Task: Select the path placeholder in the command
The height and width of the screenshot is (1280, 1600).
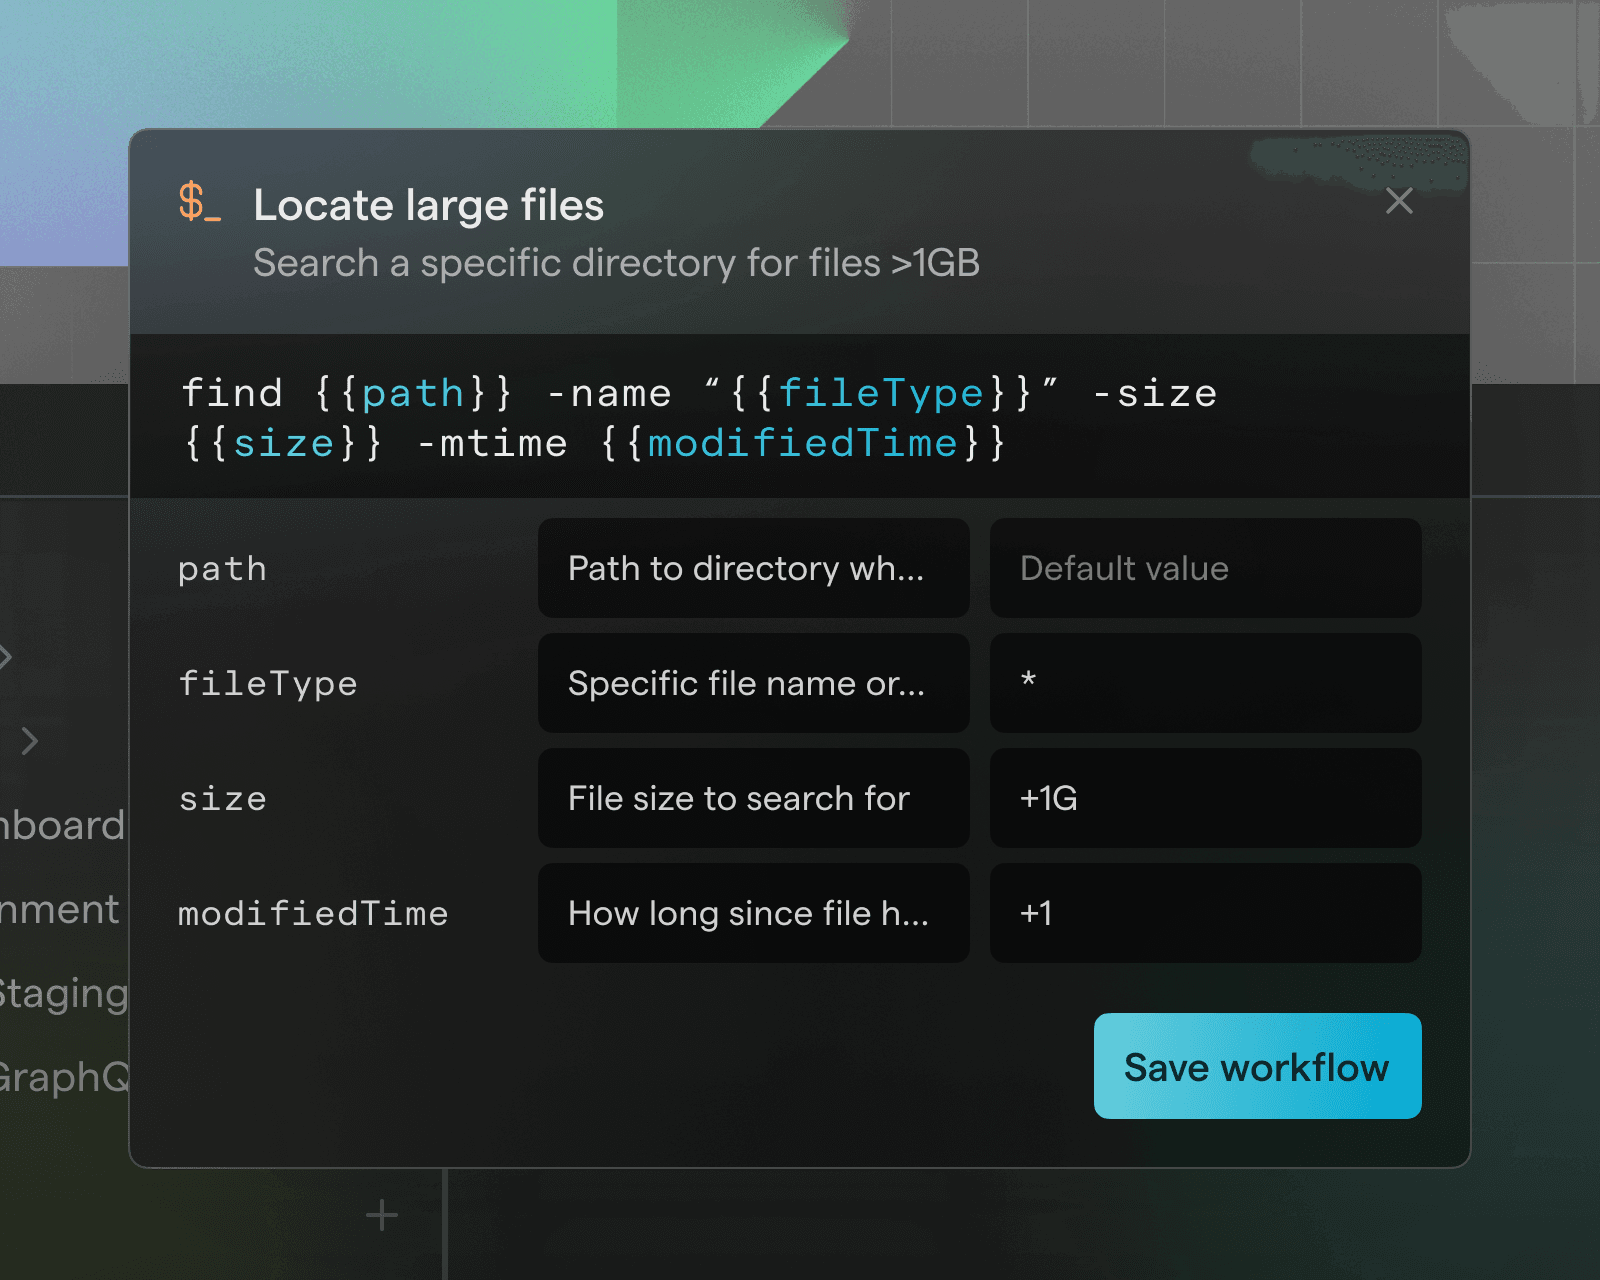Action: click(x=414, y=392)
